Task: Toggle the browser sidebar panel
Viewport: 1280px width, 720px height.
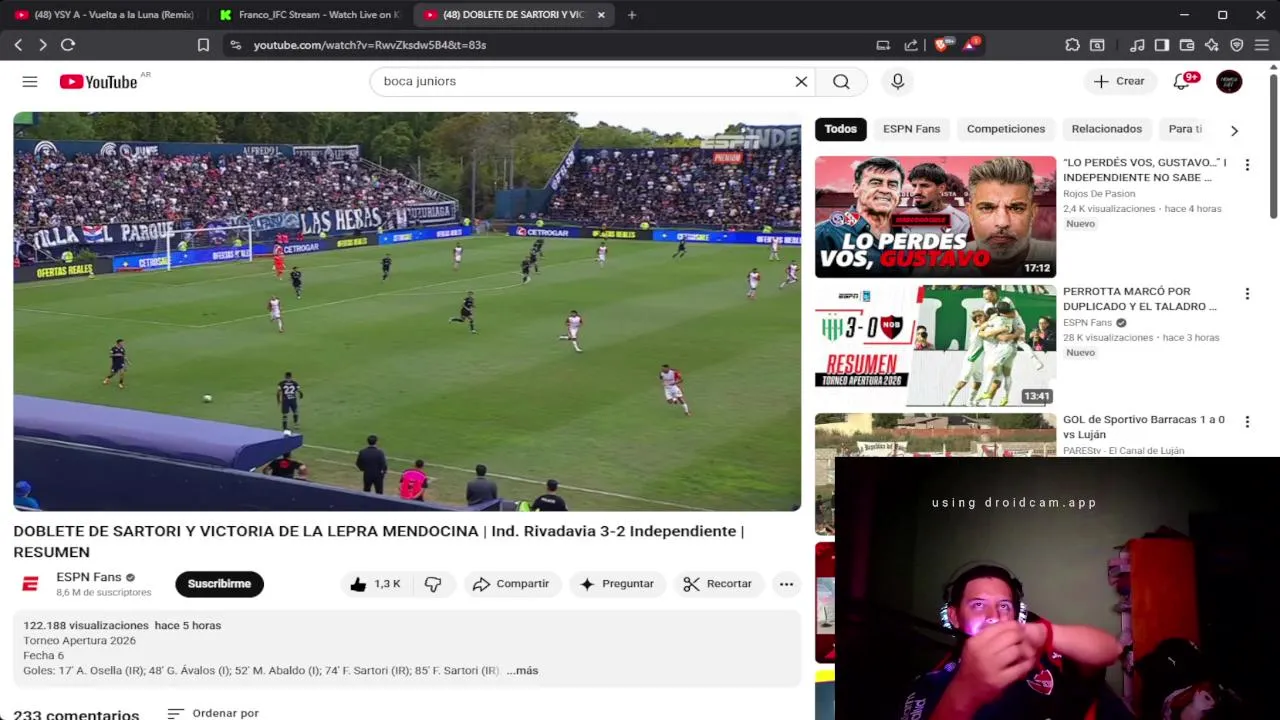Action: (1162, 45)
